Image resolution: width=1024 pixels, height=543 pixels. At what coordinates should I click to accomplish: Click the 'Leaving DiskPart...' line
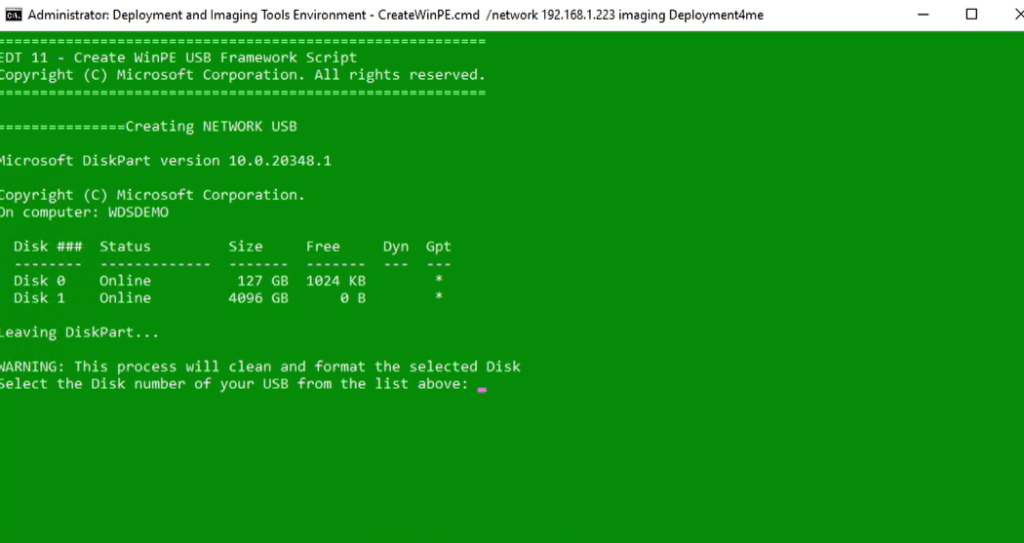coord(79,333)
